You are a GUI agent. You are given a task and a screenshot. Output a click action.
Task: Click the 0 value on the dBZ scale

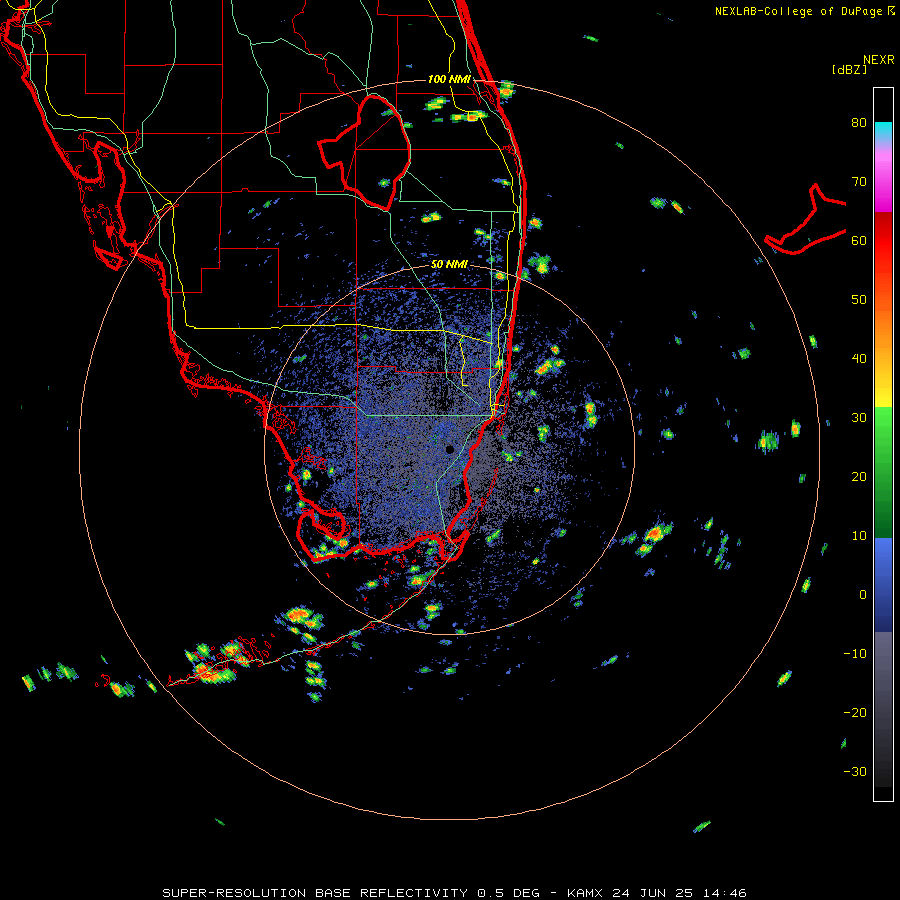(863, 595)
